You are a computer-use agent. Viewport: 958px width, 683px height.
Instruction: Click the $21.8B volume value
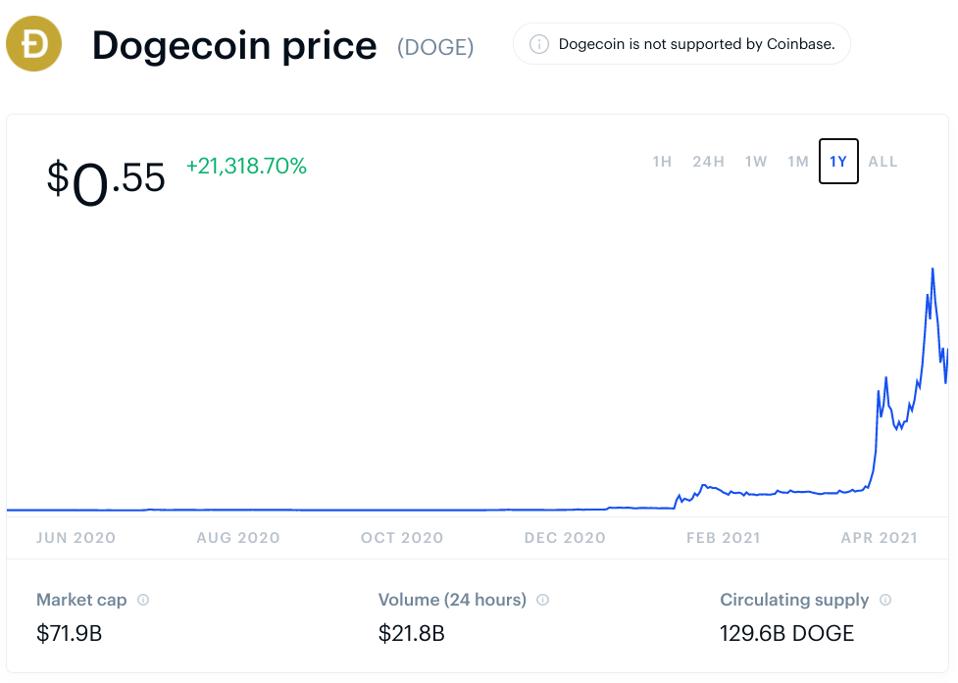[x=411, y=633]
